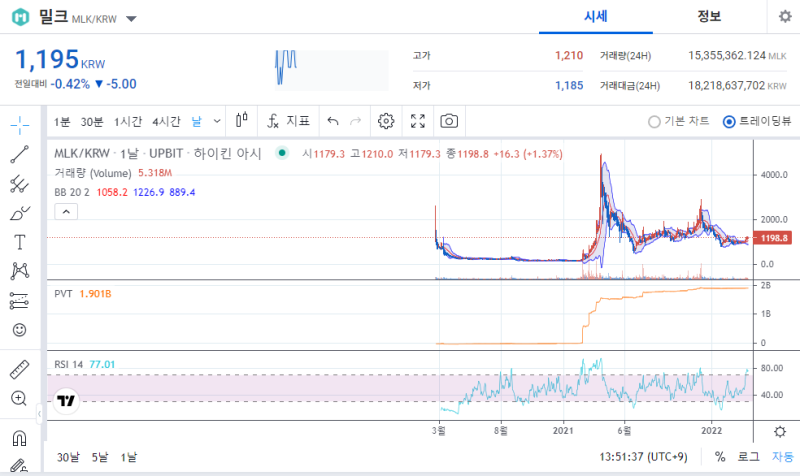Click the PVT indicator label

[63, 294]
